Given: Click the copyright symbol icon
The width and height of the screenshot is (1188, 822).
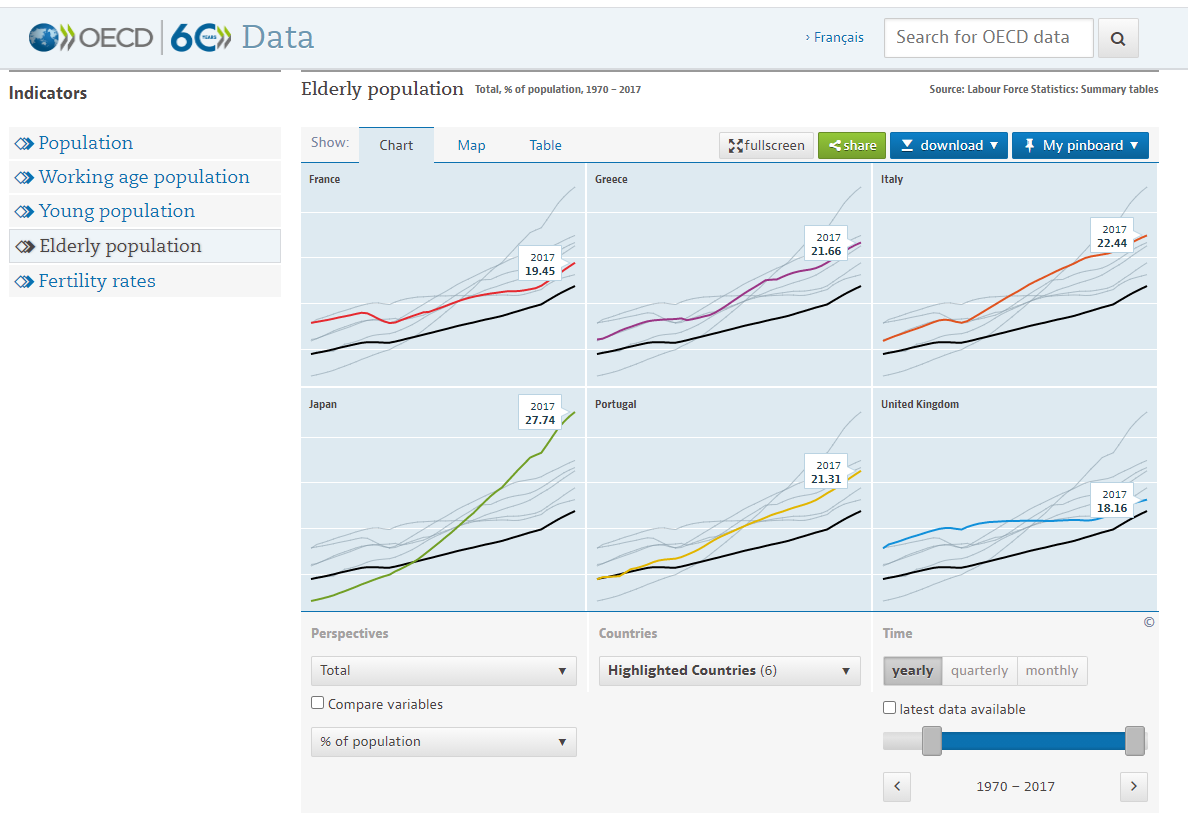Looking at the screenshot, I should coord(1149,622).
